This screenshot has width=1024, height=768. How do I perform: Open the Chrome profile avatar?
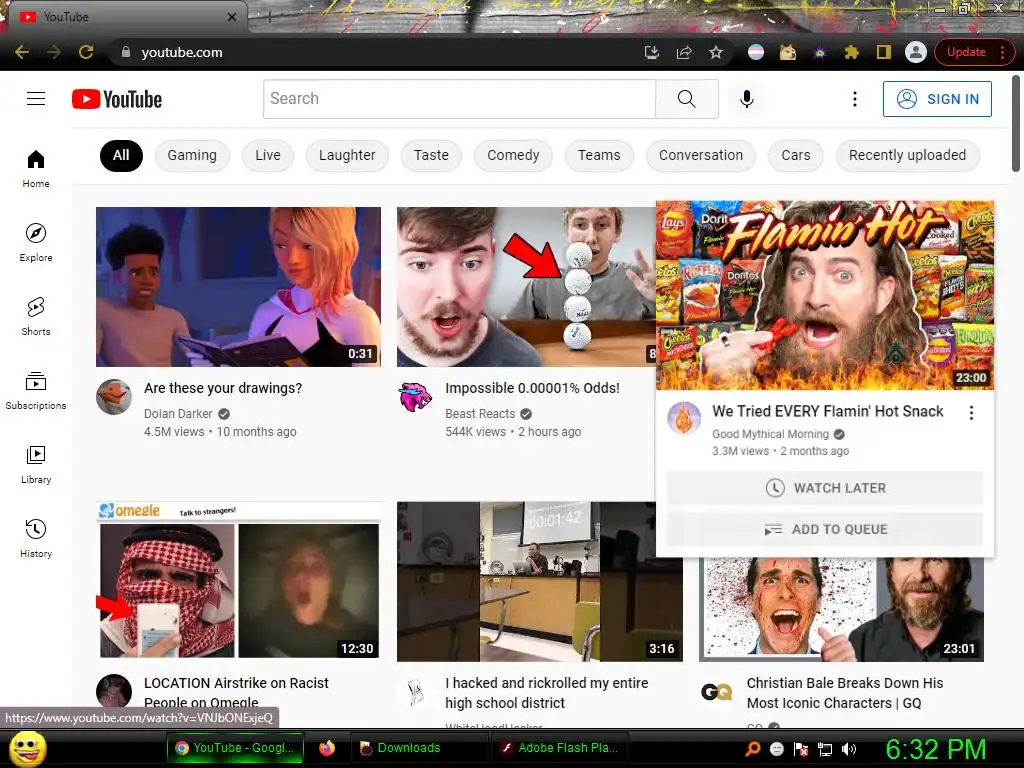tap(916, 52)
